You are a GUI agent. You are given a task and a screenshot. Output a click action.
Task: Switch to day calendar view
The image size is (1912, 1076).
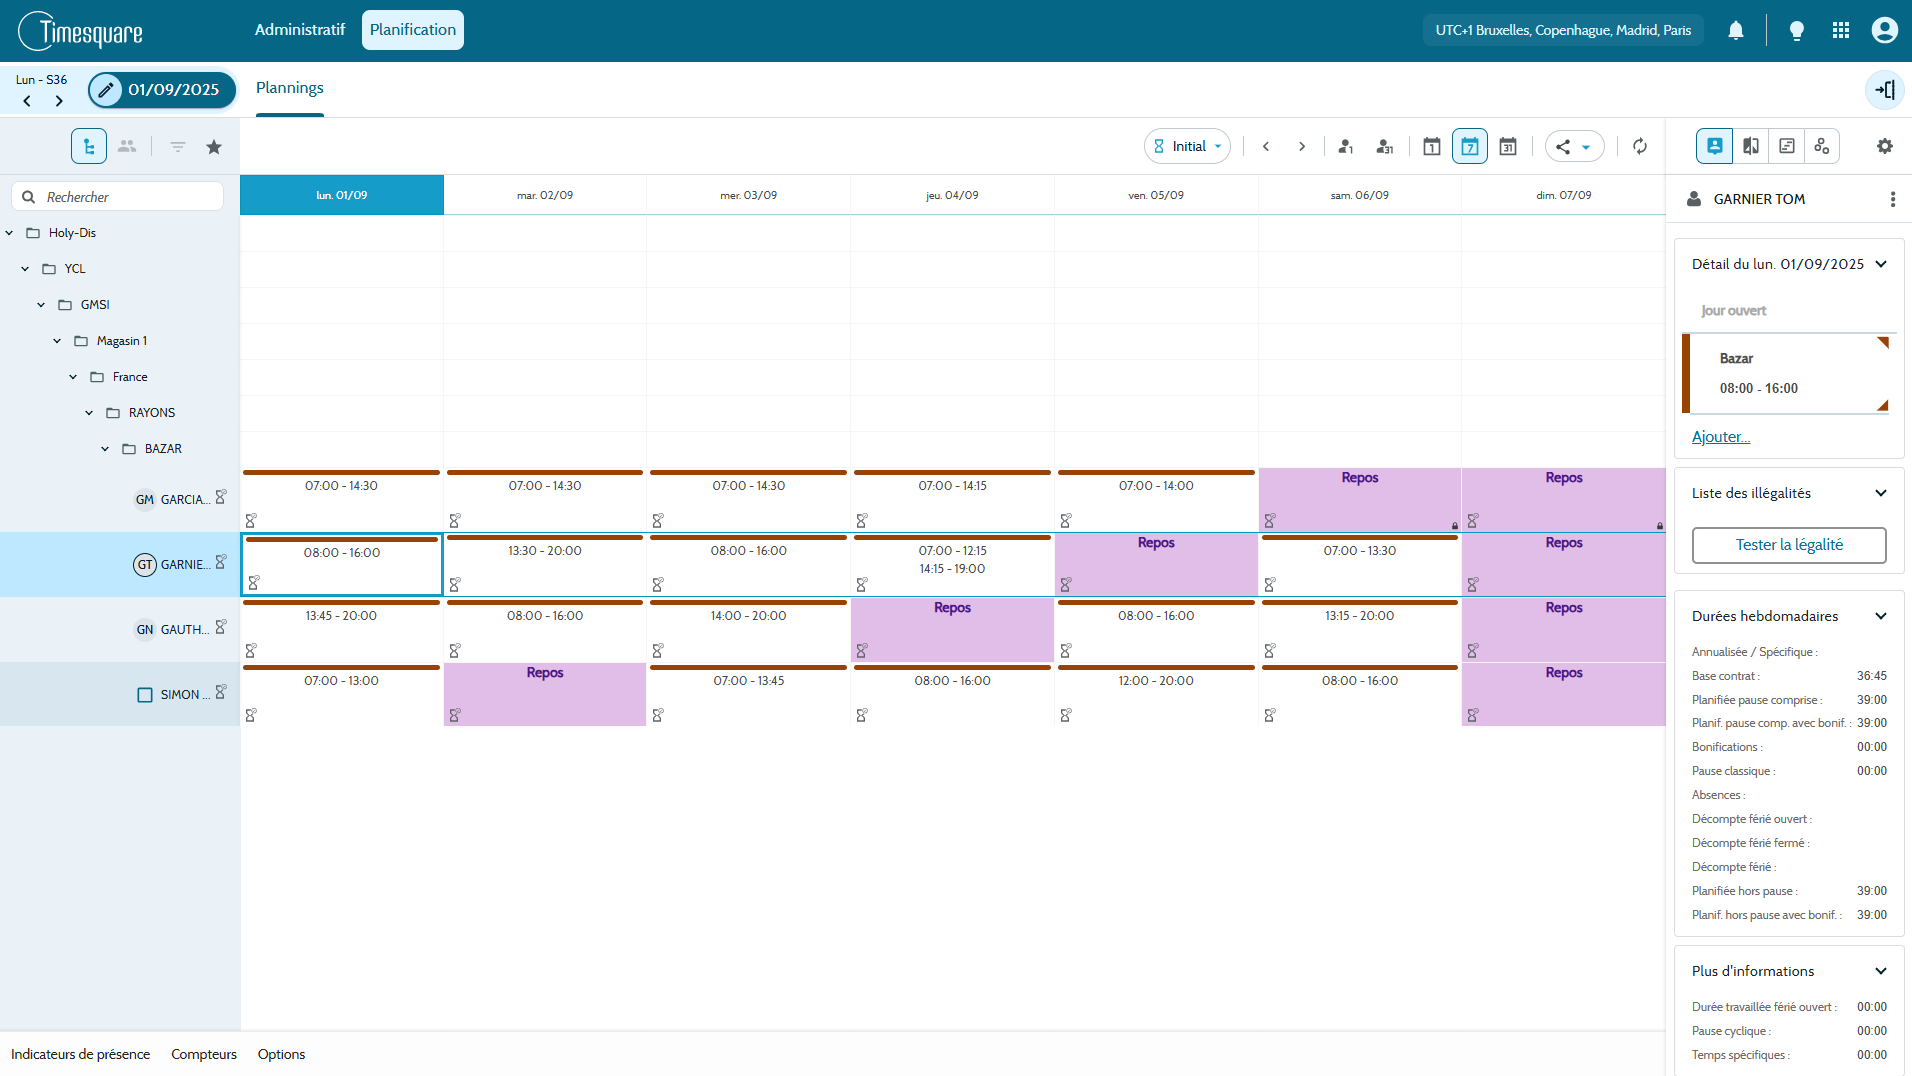click(1432, 146)
